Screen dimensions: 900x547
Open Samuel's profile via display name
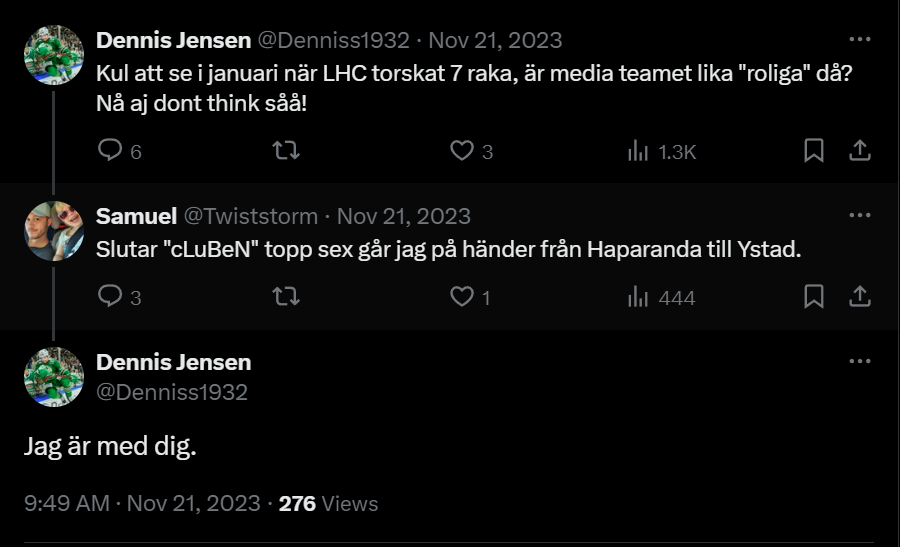pyautogui.click(x=136, y=216)
